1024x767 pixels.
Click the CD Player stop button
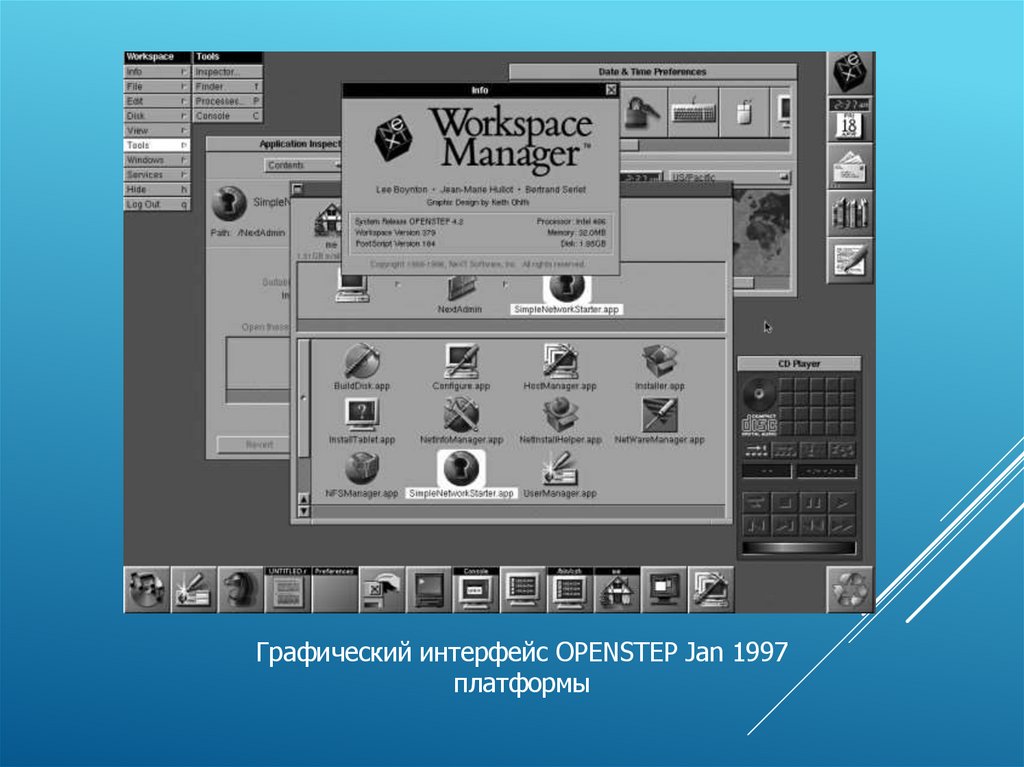[786, 502]
